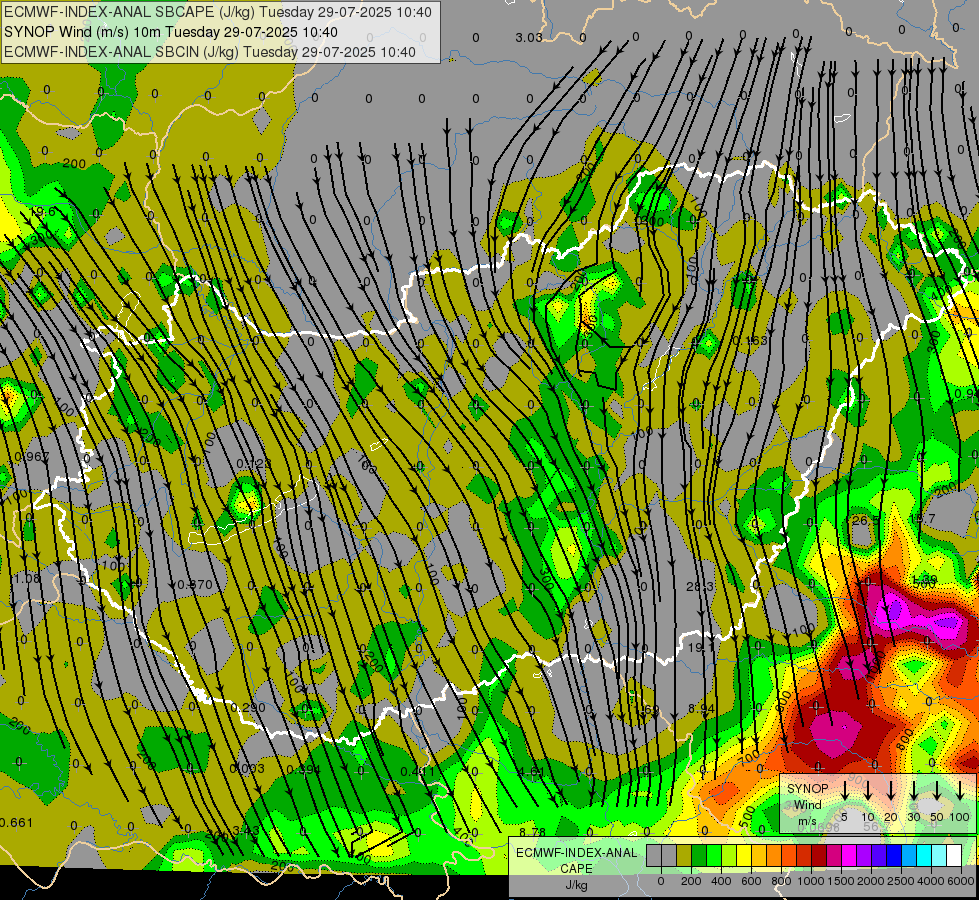Click the '28.3' value on the map
This screenshot has height=900, width=979.
[x=700, y=586]
